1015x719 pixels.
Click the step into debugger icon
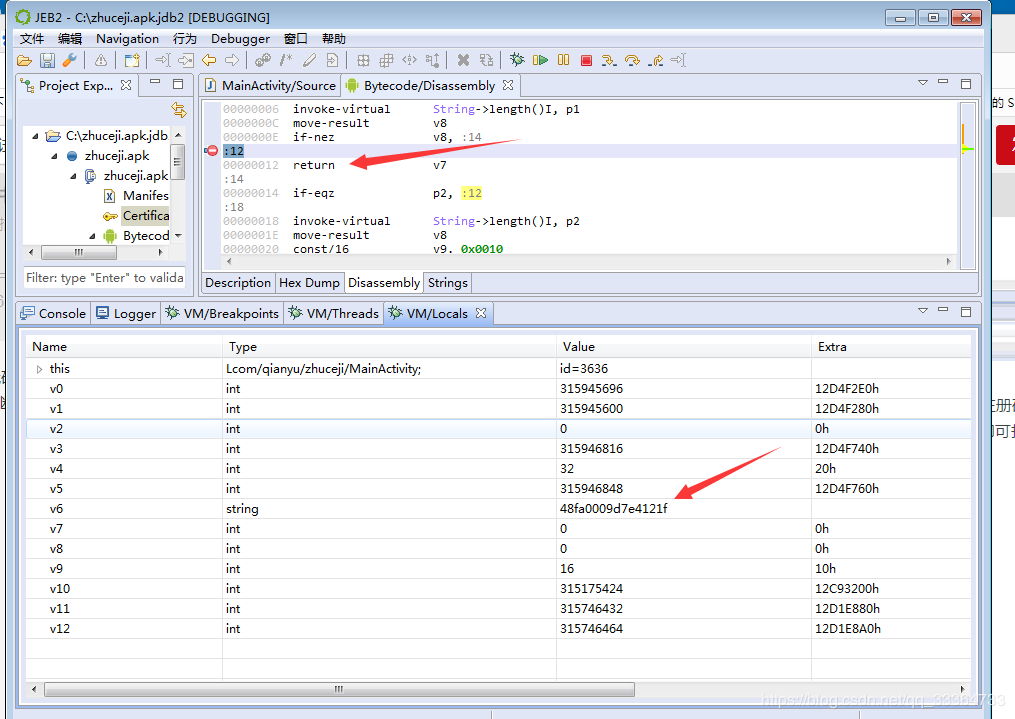point(608,61)
